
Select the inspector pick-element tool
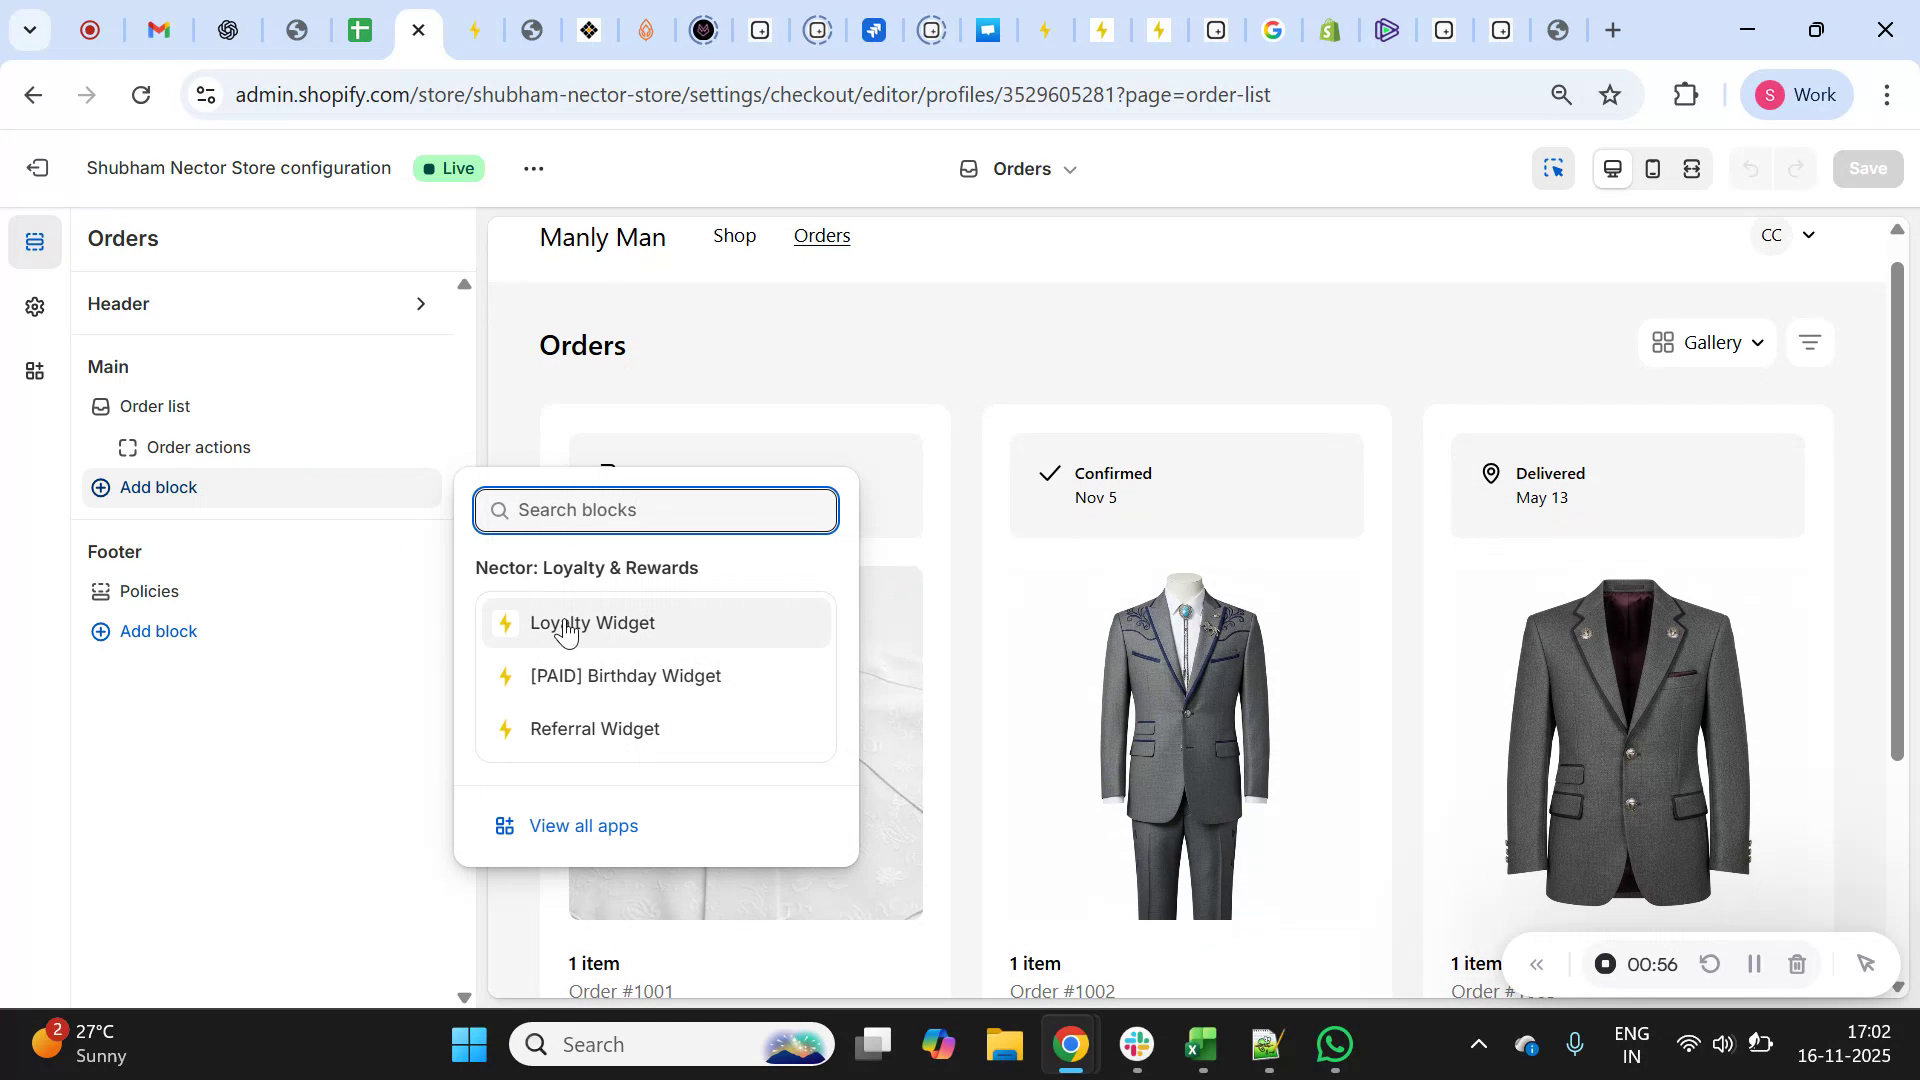pos(1553,168)
